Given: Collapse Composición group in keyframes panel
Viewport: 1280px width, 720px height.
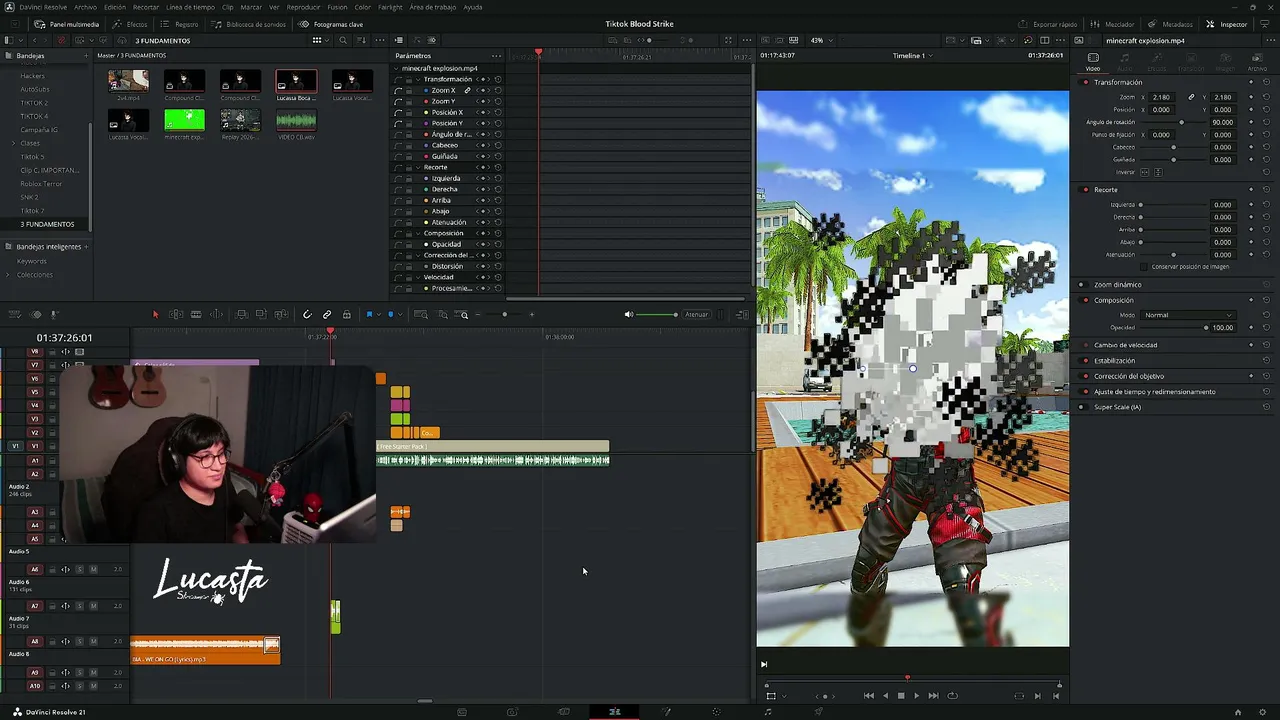Looking at the screenshot, I should pyautogui.click(x=418, y=233).
